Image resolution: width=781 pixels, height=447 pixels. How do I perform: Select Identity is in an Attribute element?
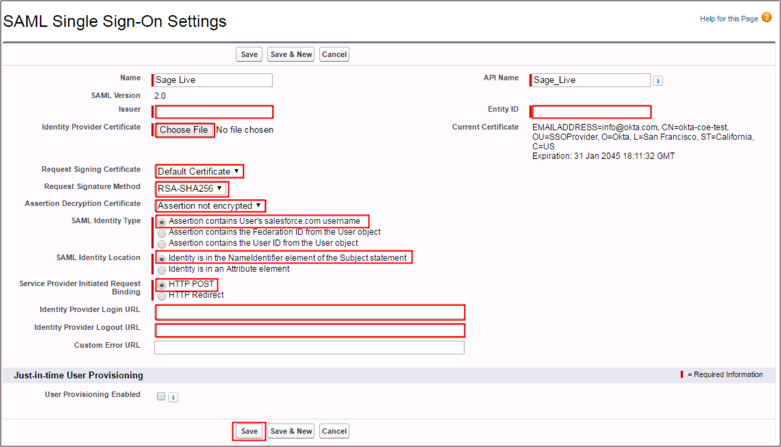[162, 269]
